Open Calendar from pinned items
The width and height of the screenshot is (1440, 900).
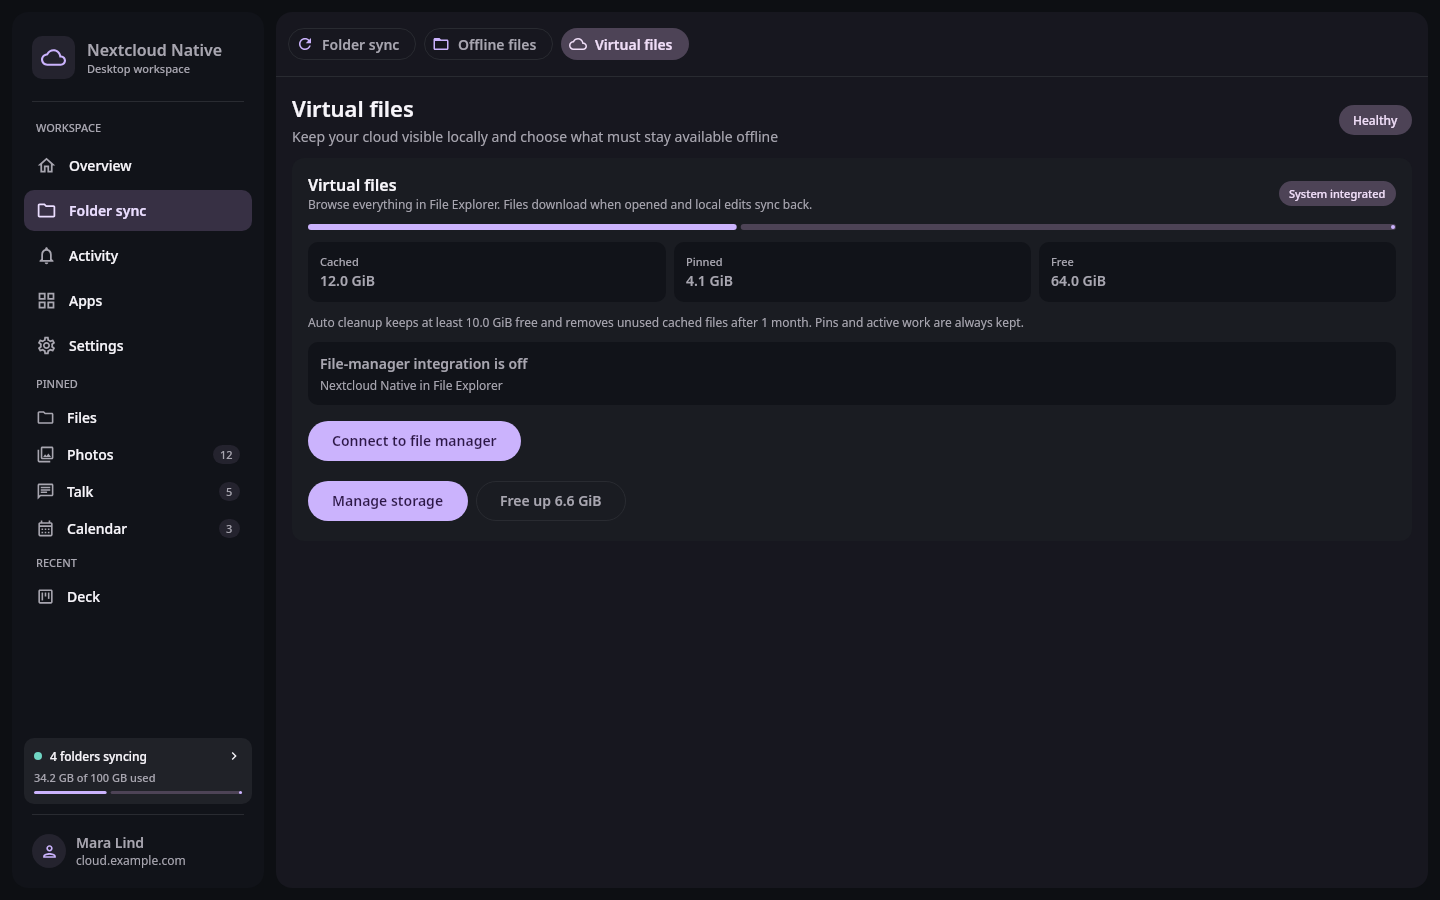(138, 529)
